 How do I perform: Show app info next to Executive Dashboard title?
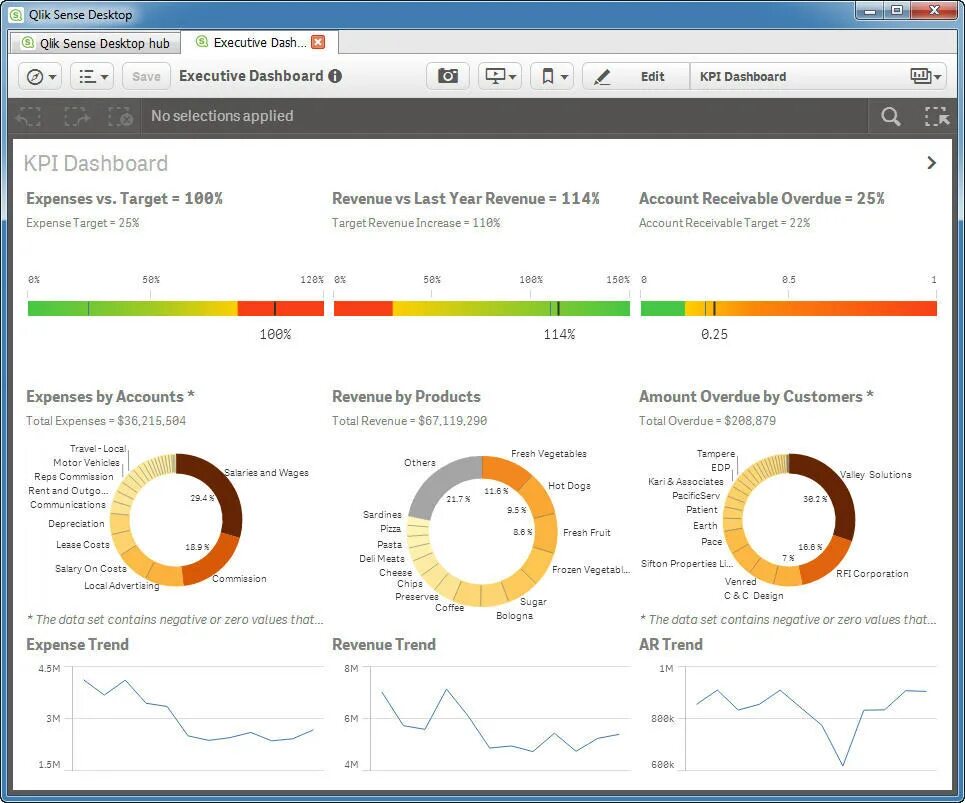[x=335, y=76]
